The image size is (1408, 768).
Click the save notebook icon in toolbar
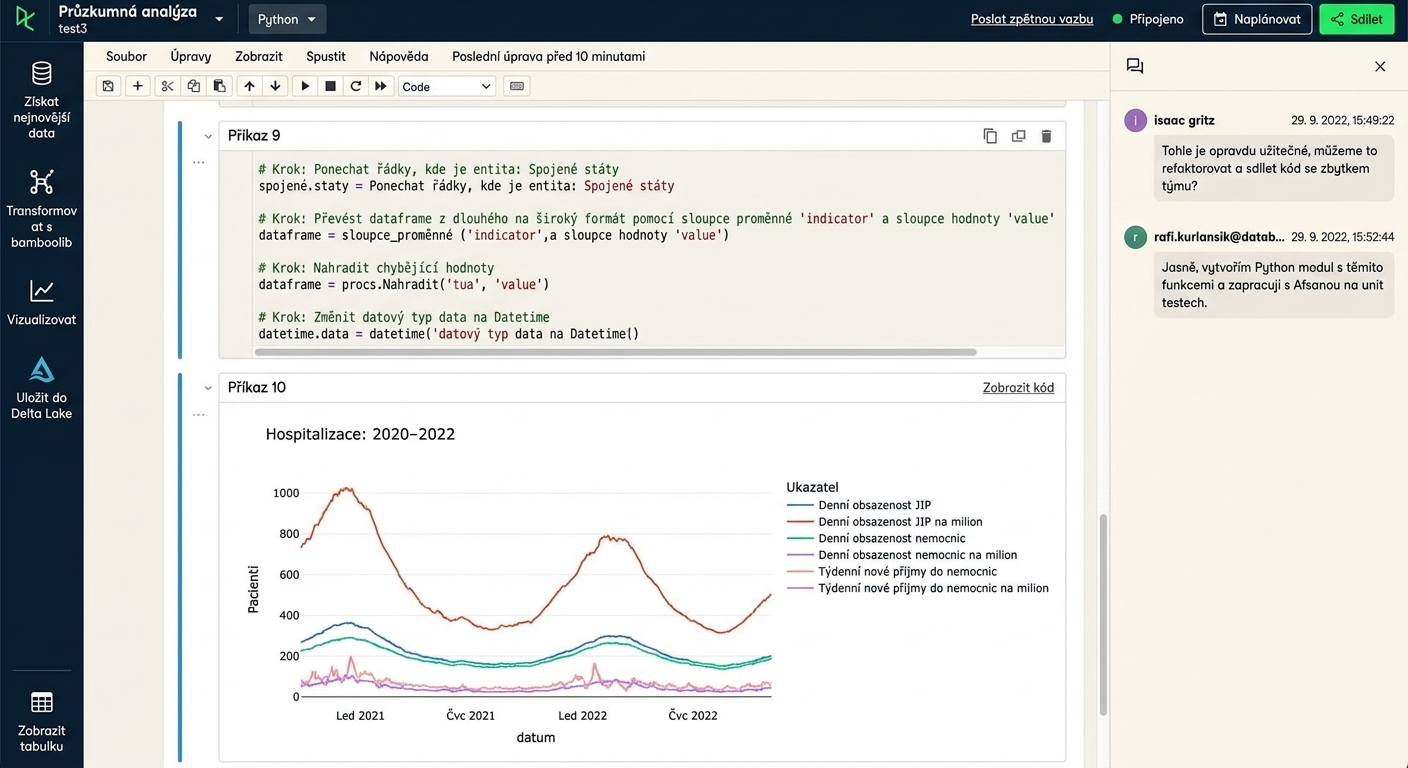pyautogui.click(x=108, y=86)
